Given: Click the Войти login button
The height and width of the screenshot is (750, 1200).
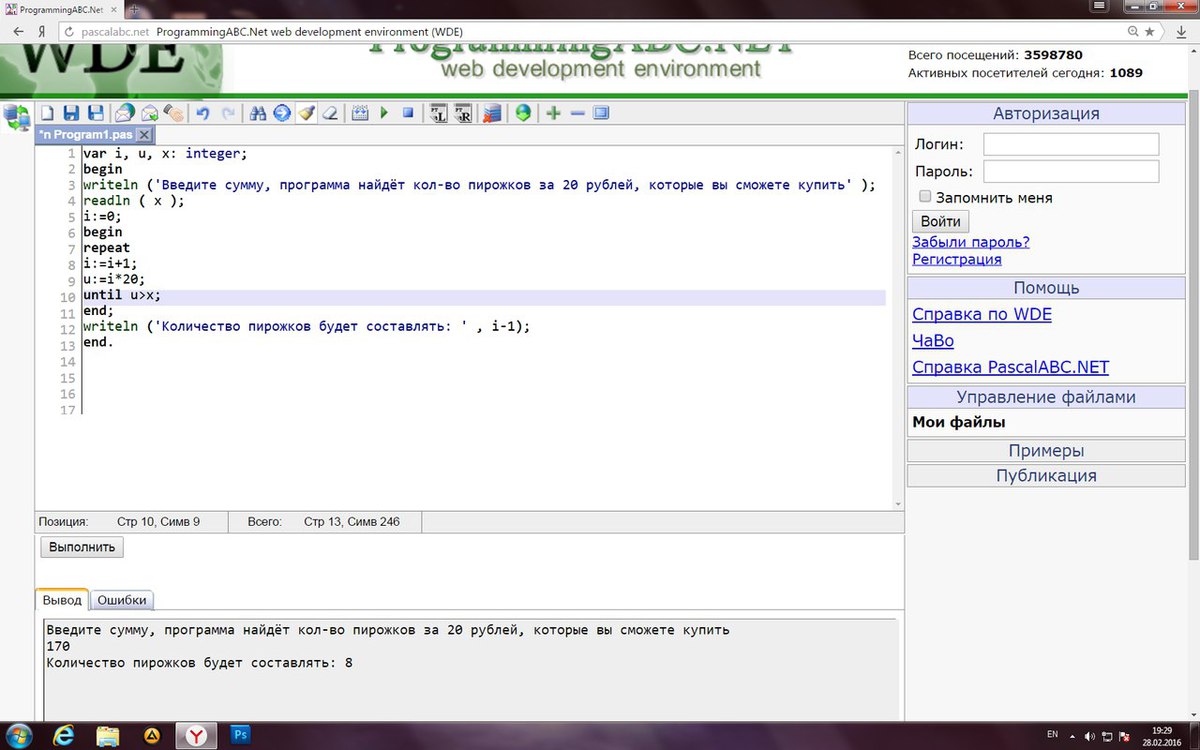Looking at the screenshot, I should [940, 221].
